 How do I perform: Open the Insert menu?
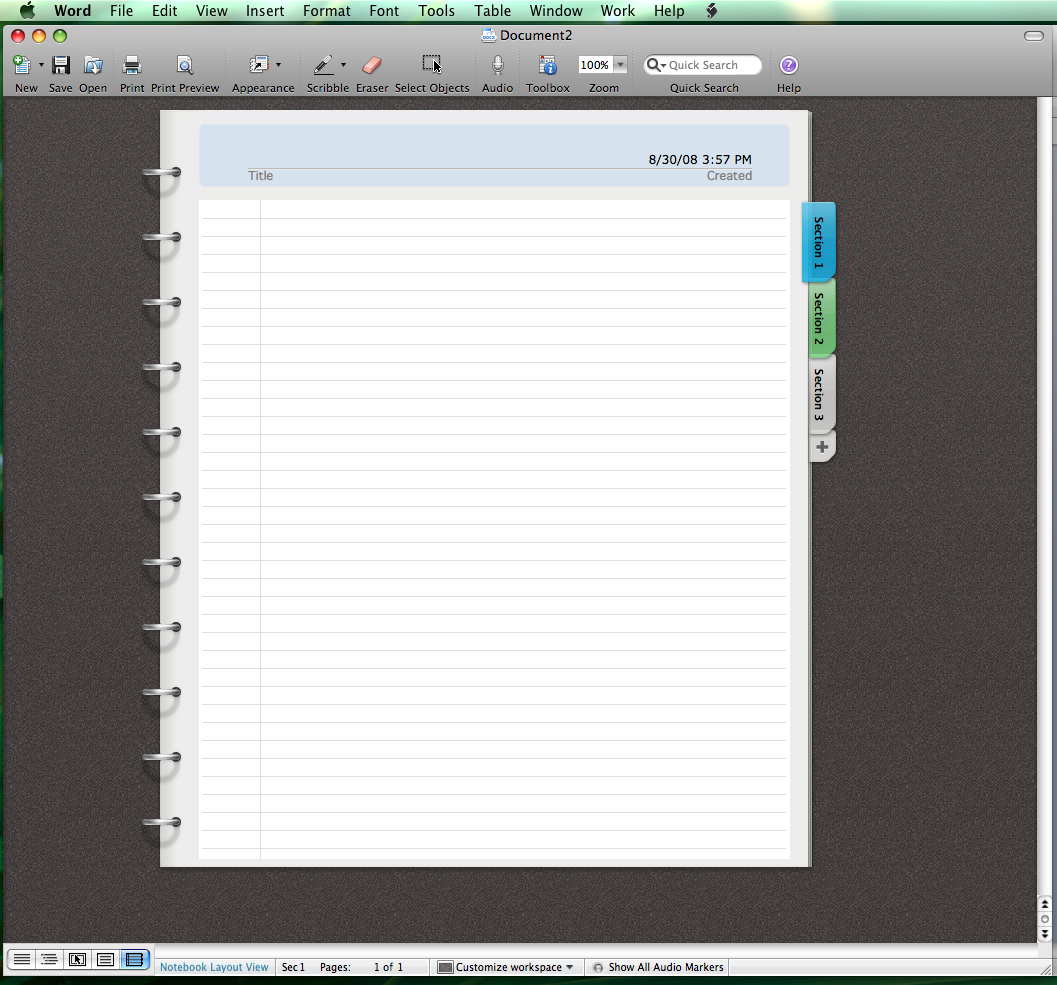[x=265, y=11]
